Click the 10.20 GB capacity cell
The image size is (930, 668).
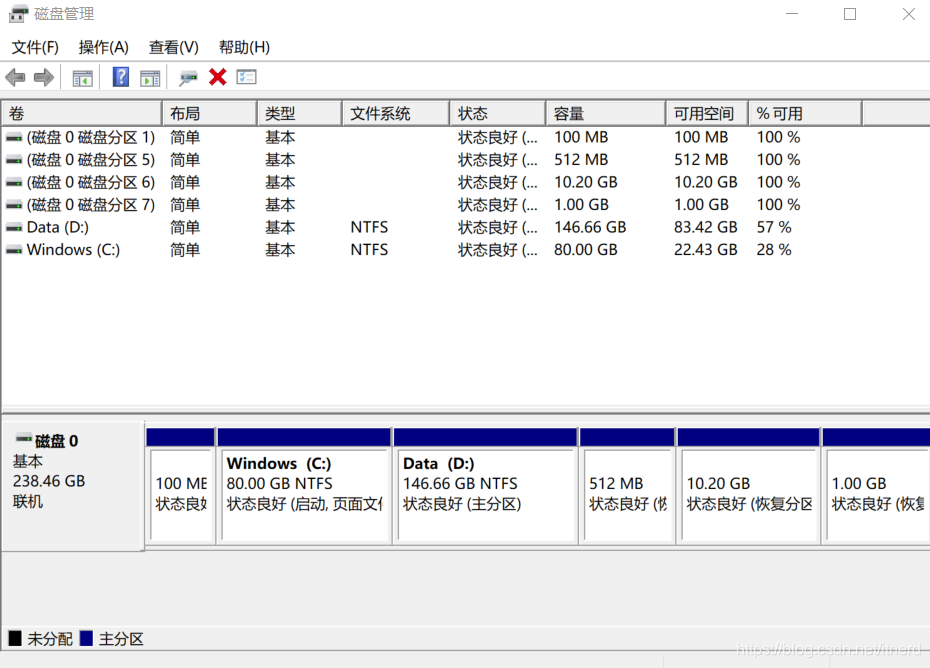(x=586, y=183)
